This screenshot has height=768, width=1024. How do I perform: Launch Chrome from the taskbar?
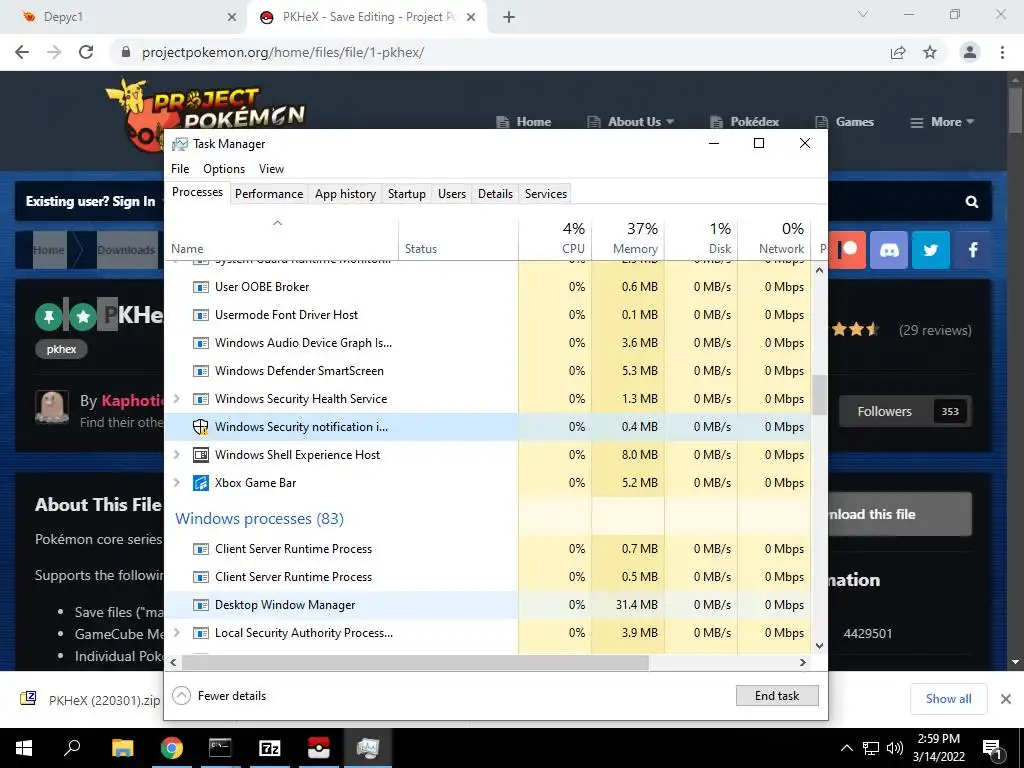[x=172, y=748]
